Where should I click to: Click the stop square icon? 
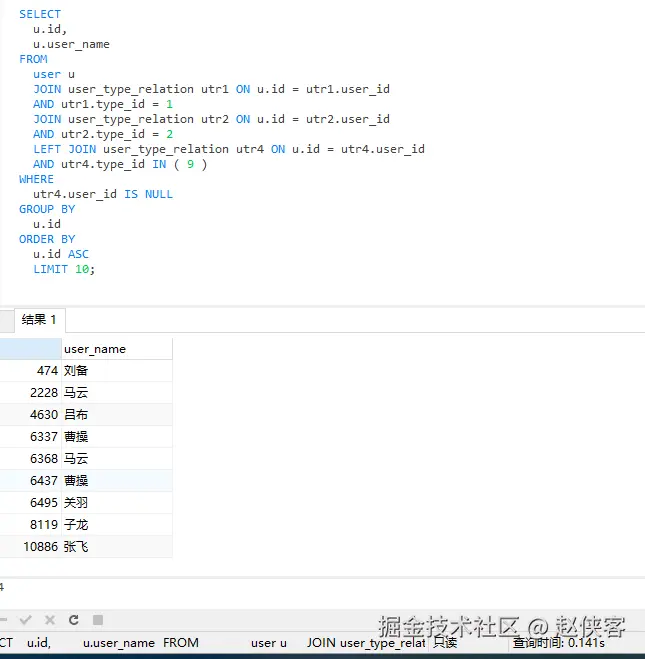coord(98,620)
